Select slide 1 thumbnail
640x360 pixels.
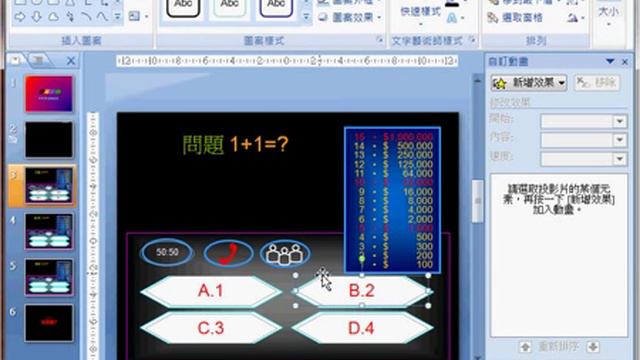(x=49, y=94)
